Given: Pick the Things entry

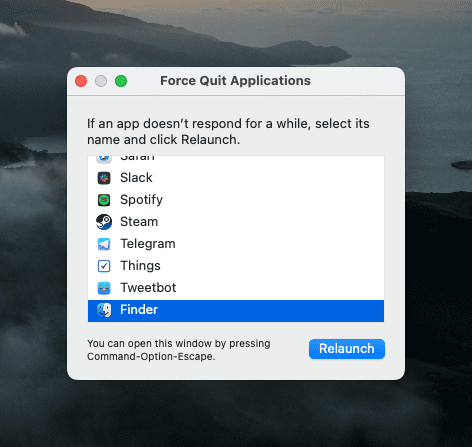Looking at the screenshot, I should 236,266.
